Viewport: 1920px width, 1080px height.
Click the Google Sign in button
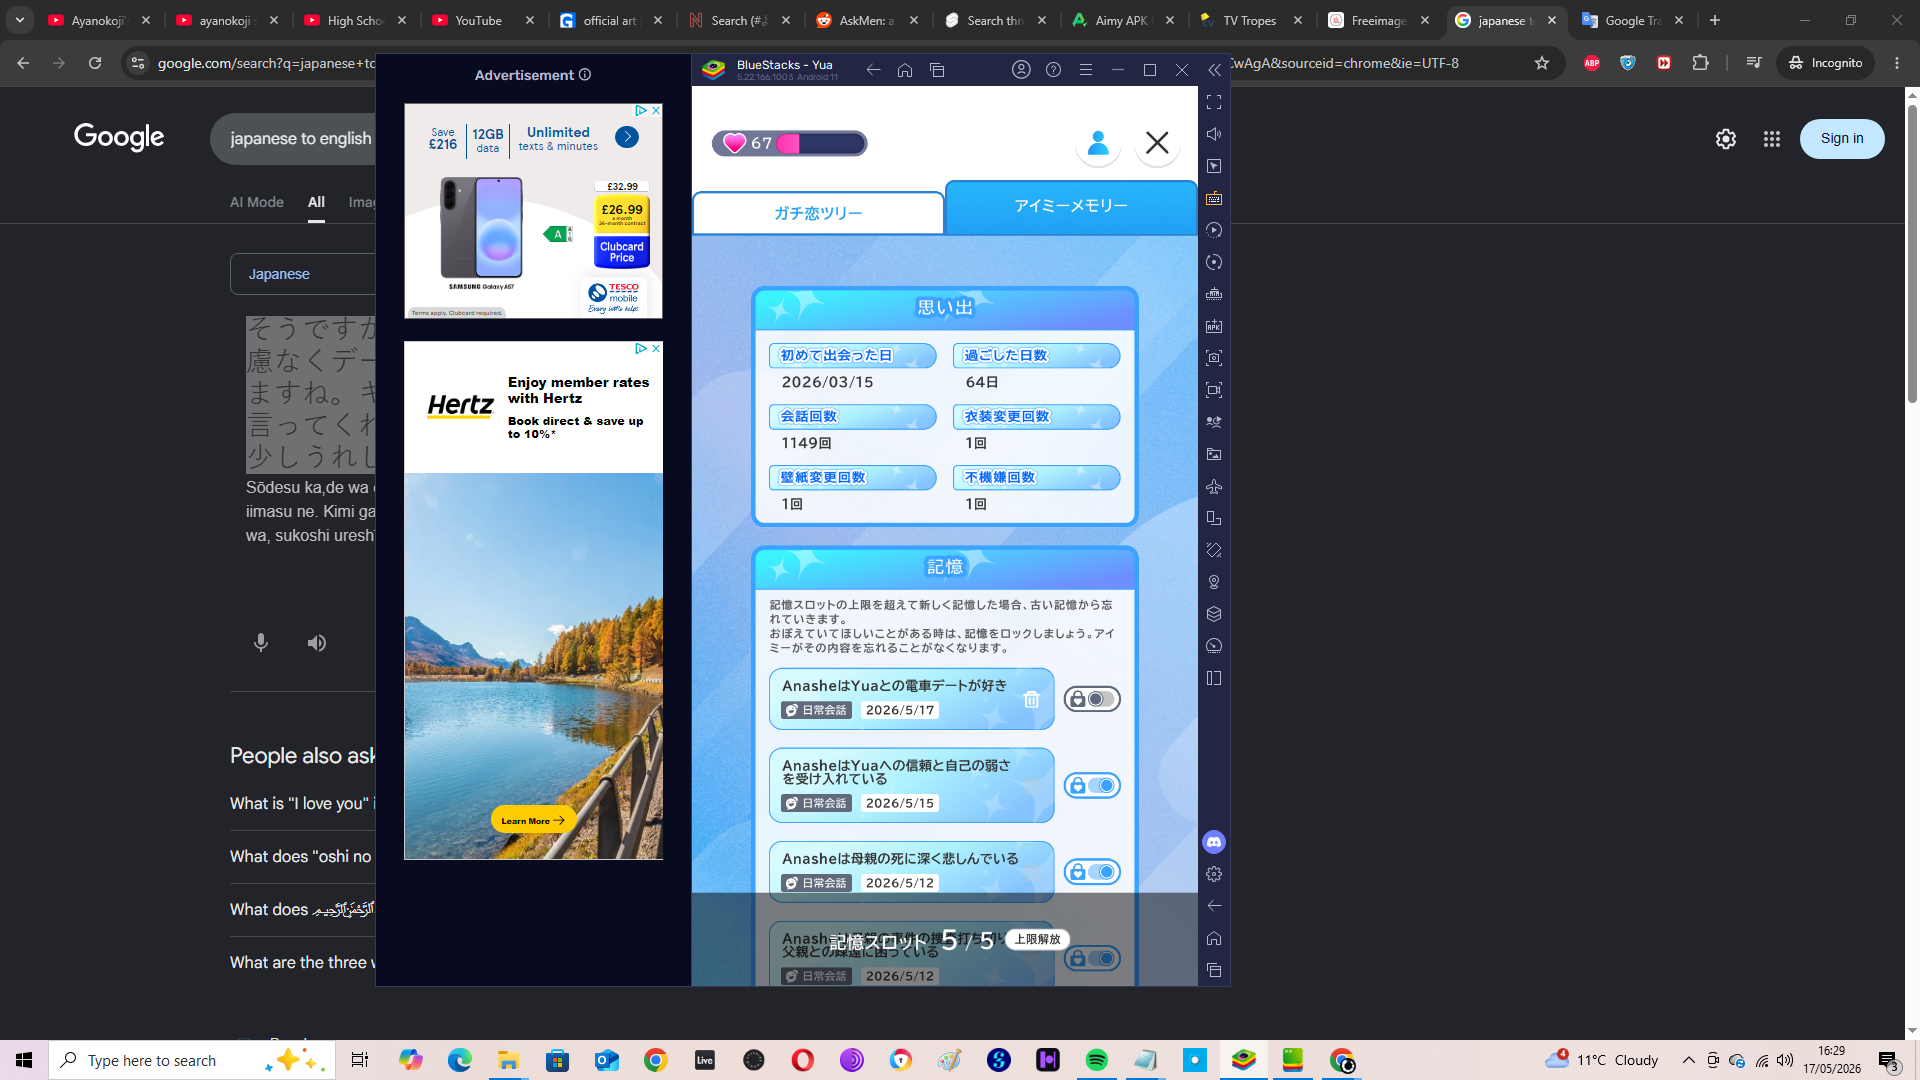[x=1842, y=139]
